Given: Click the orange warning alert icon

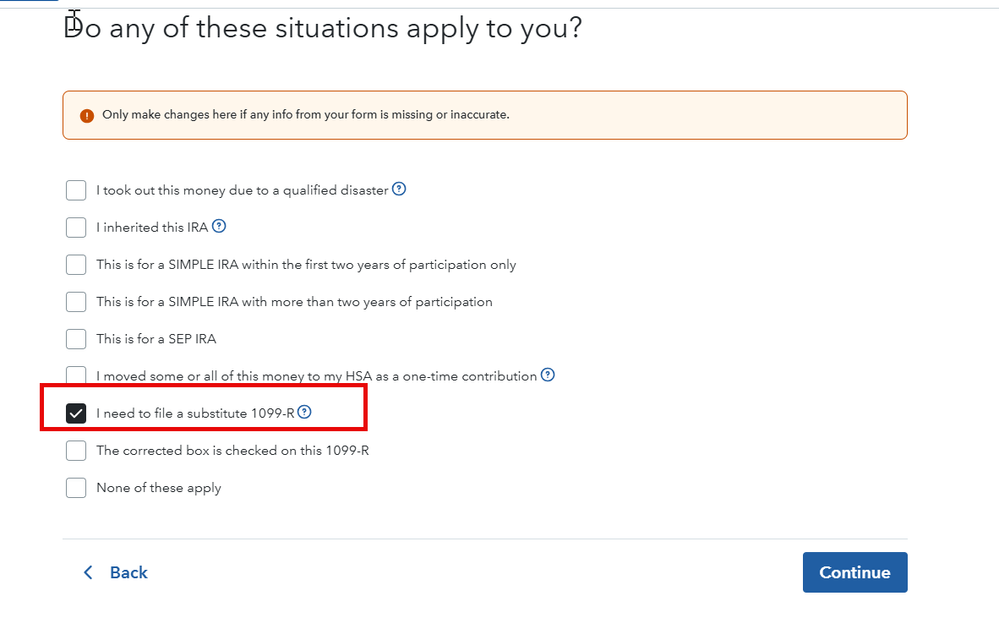Looking at the screenshot, I should point(87,115).
